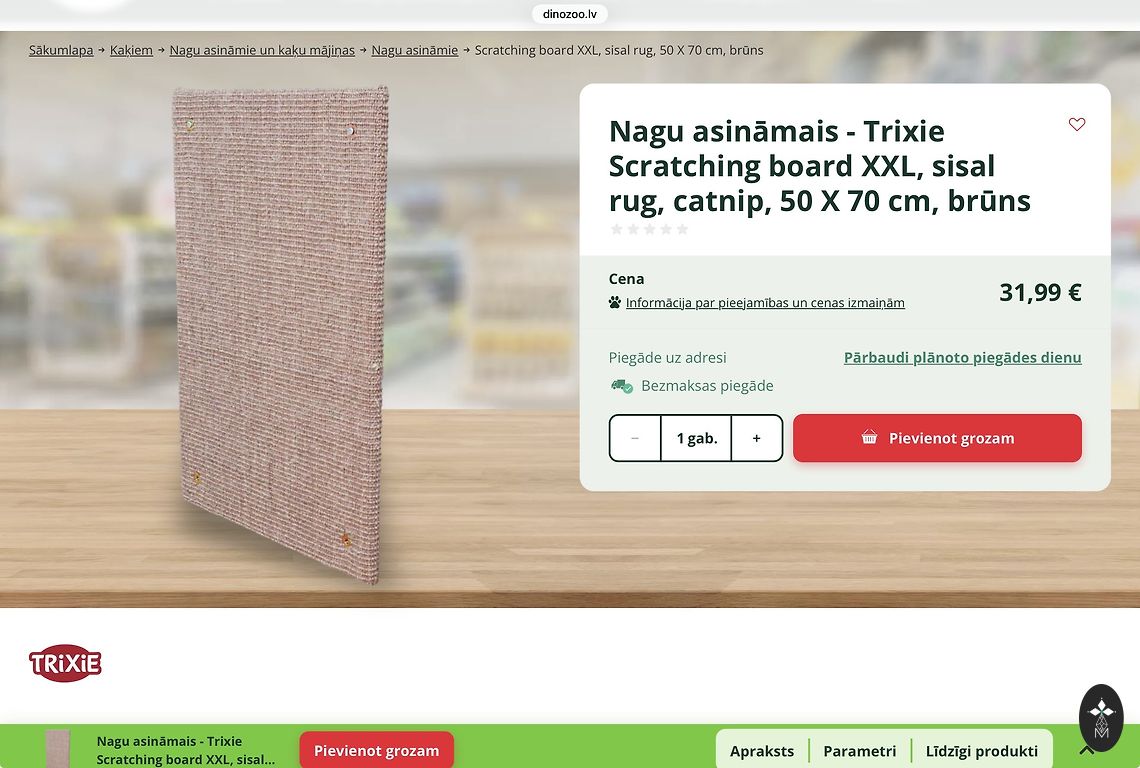This screenshot has width=1140, height=768.
Task: Click the free delivery truck icon
Action: 621,385
